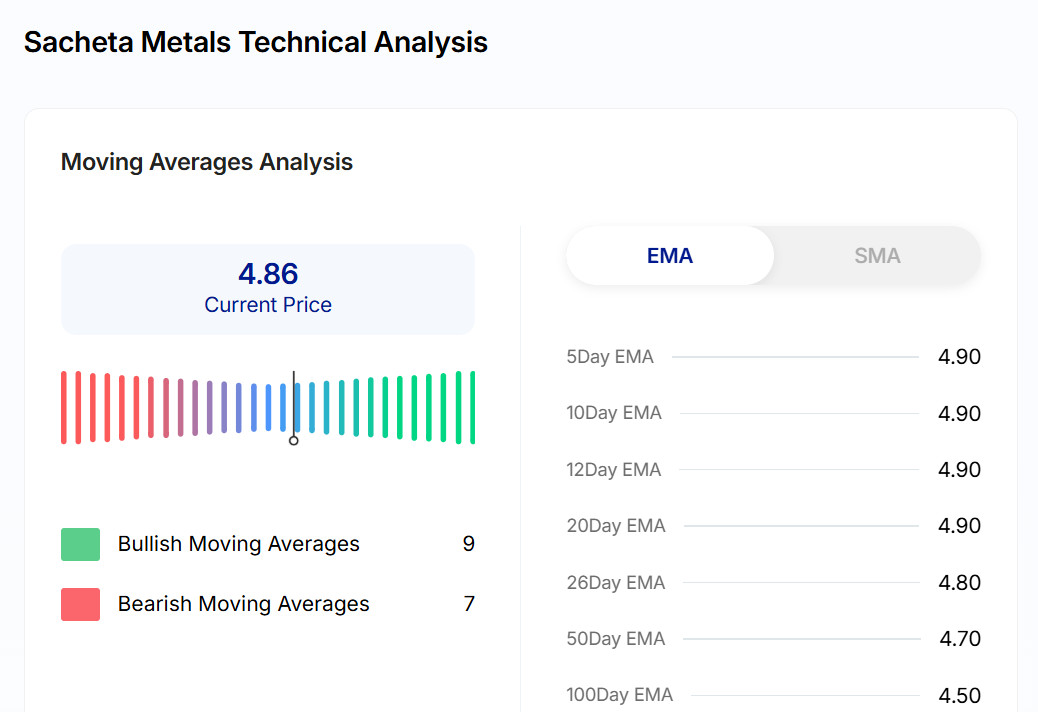The image size is (1038, 712).
Task: Click the 12Day EMA label
Action: coord(614,469)
